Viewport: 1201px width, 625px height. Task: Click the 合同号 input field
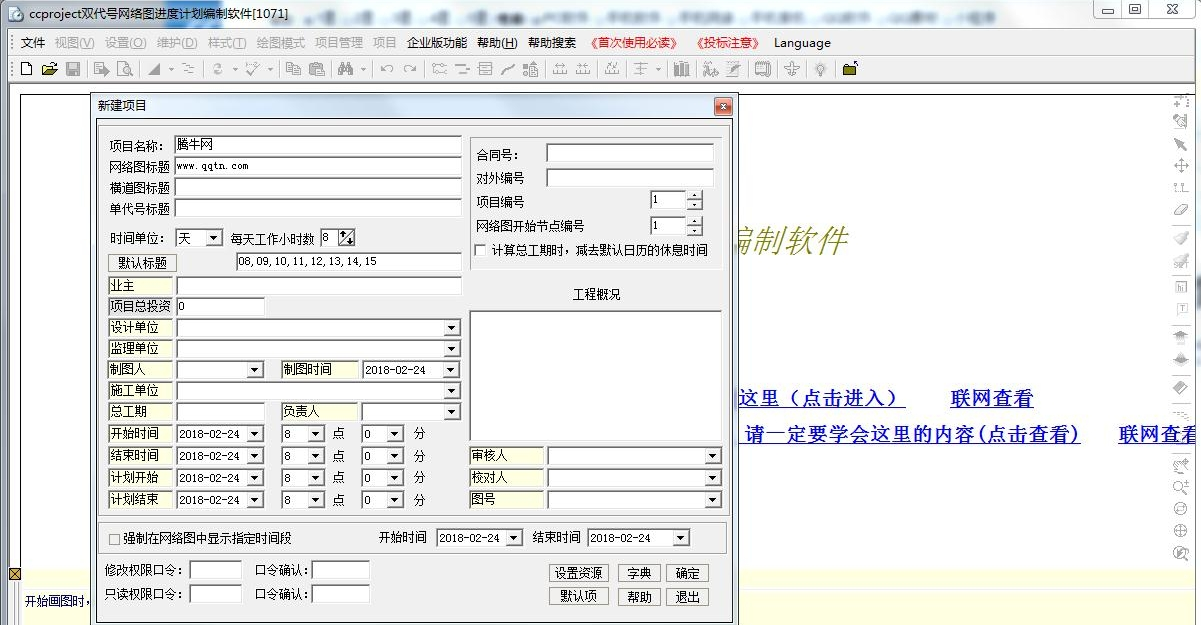[x=630, y=154]
